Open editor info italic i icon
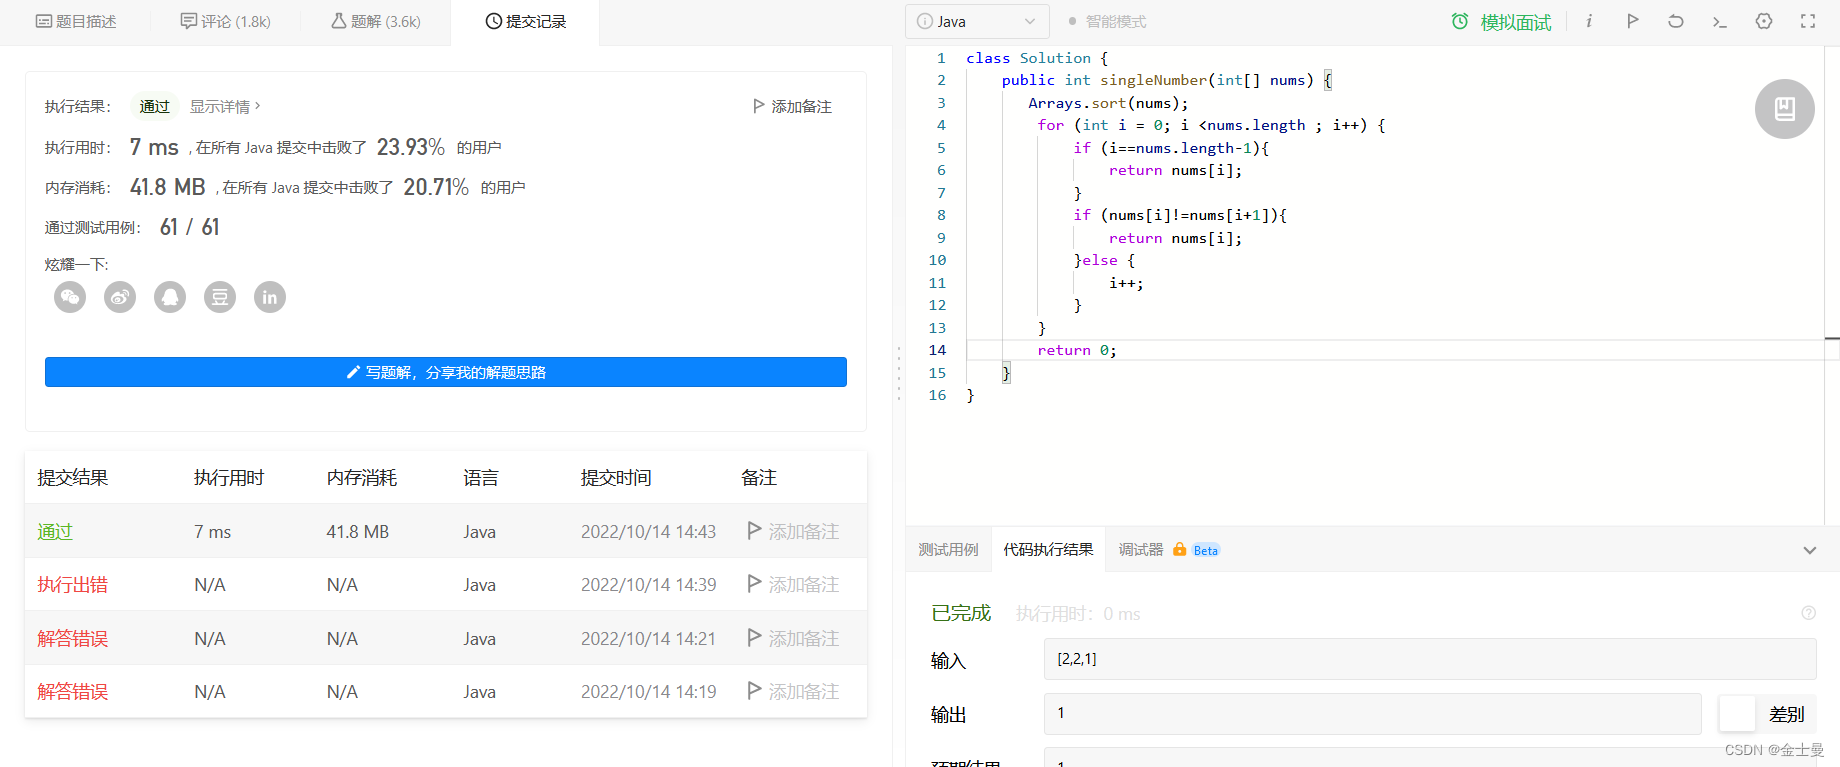 coord(1589,21)
